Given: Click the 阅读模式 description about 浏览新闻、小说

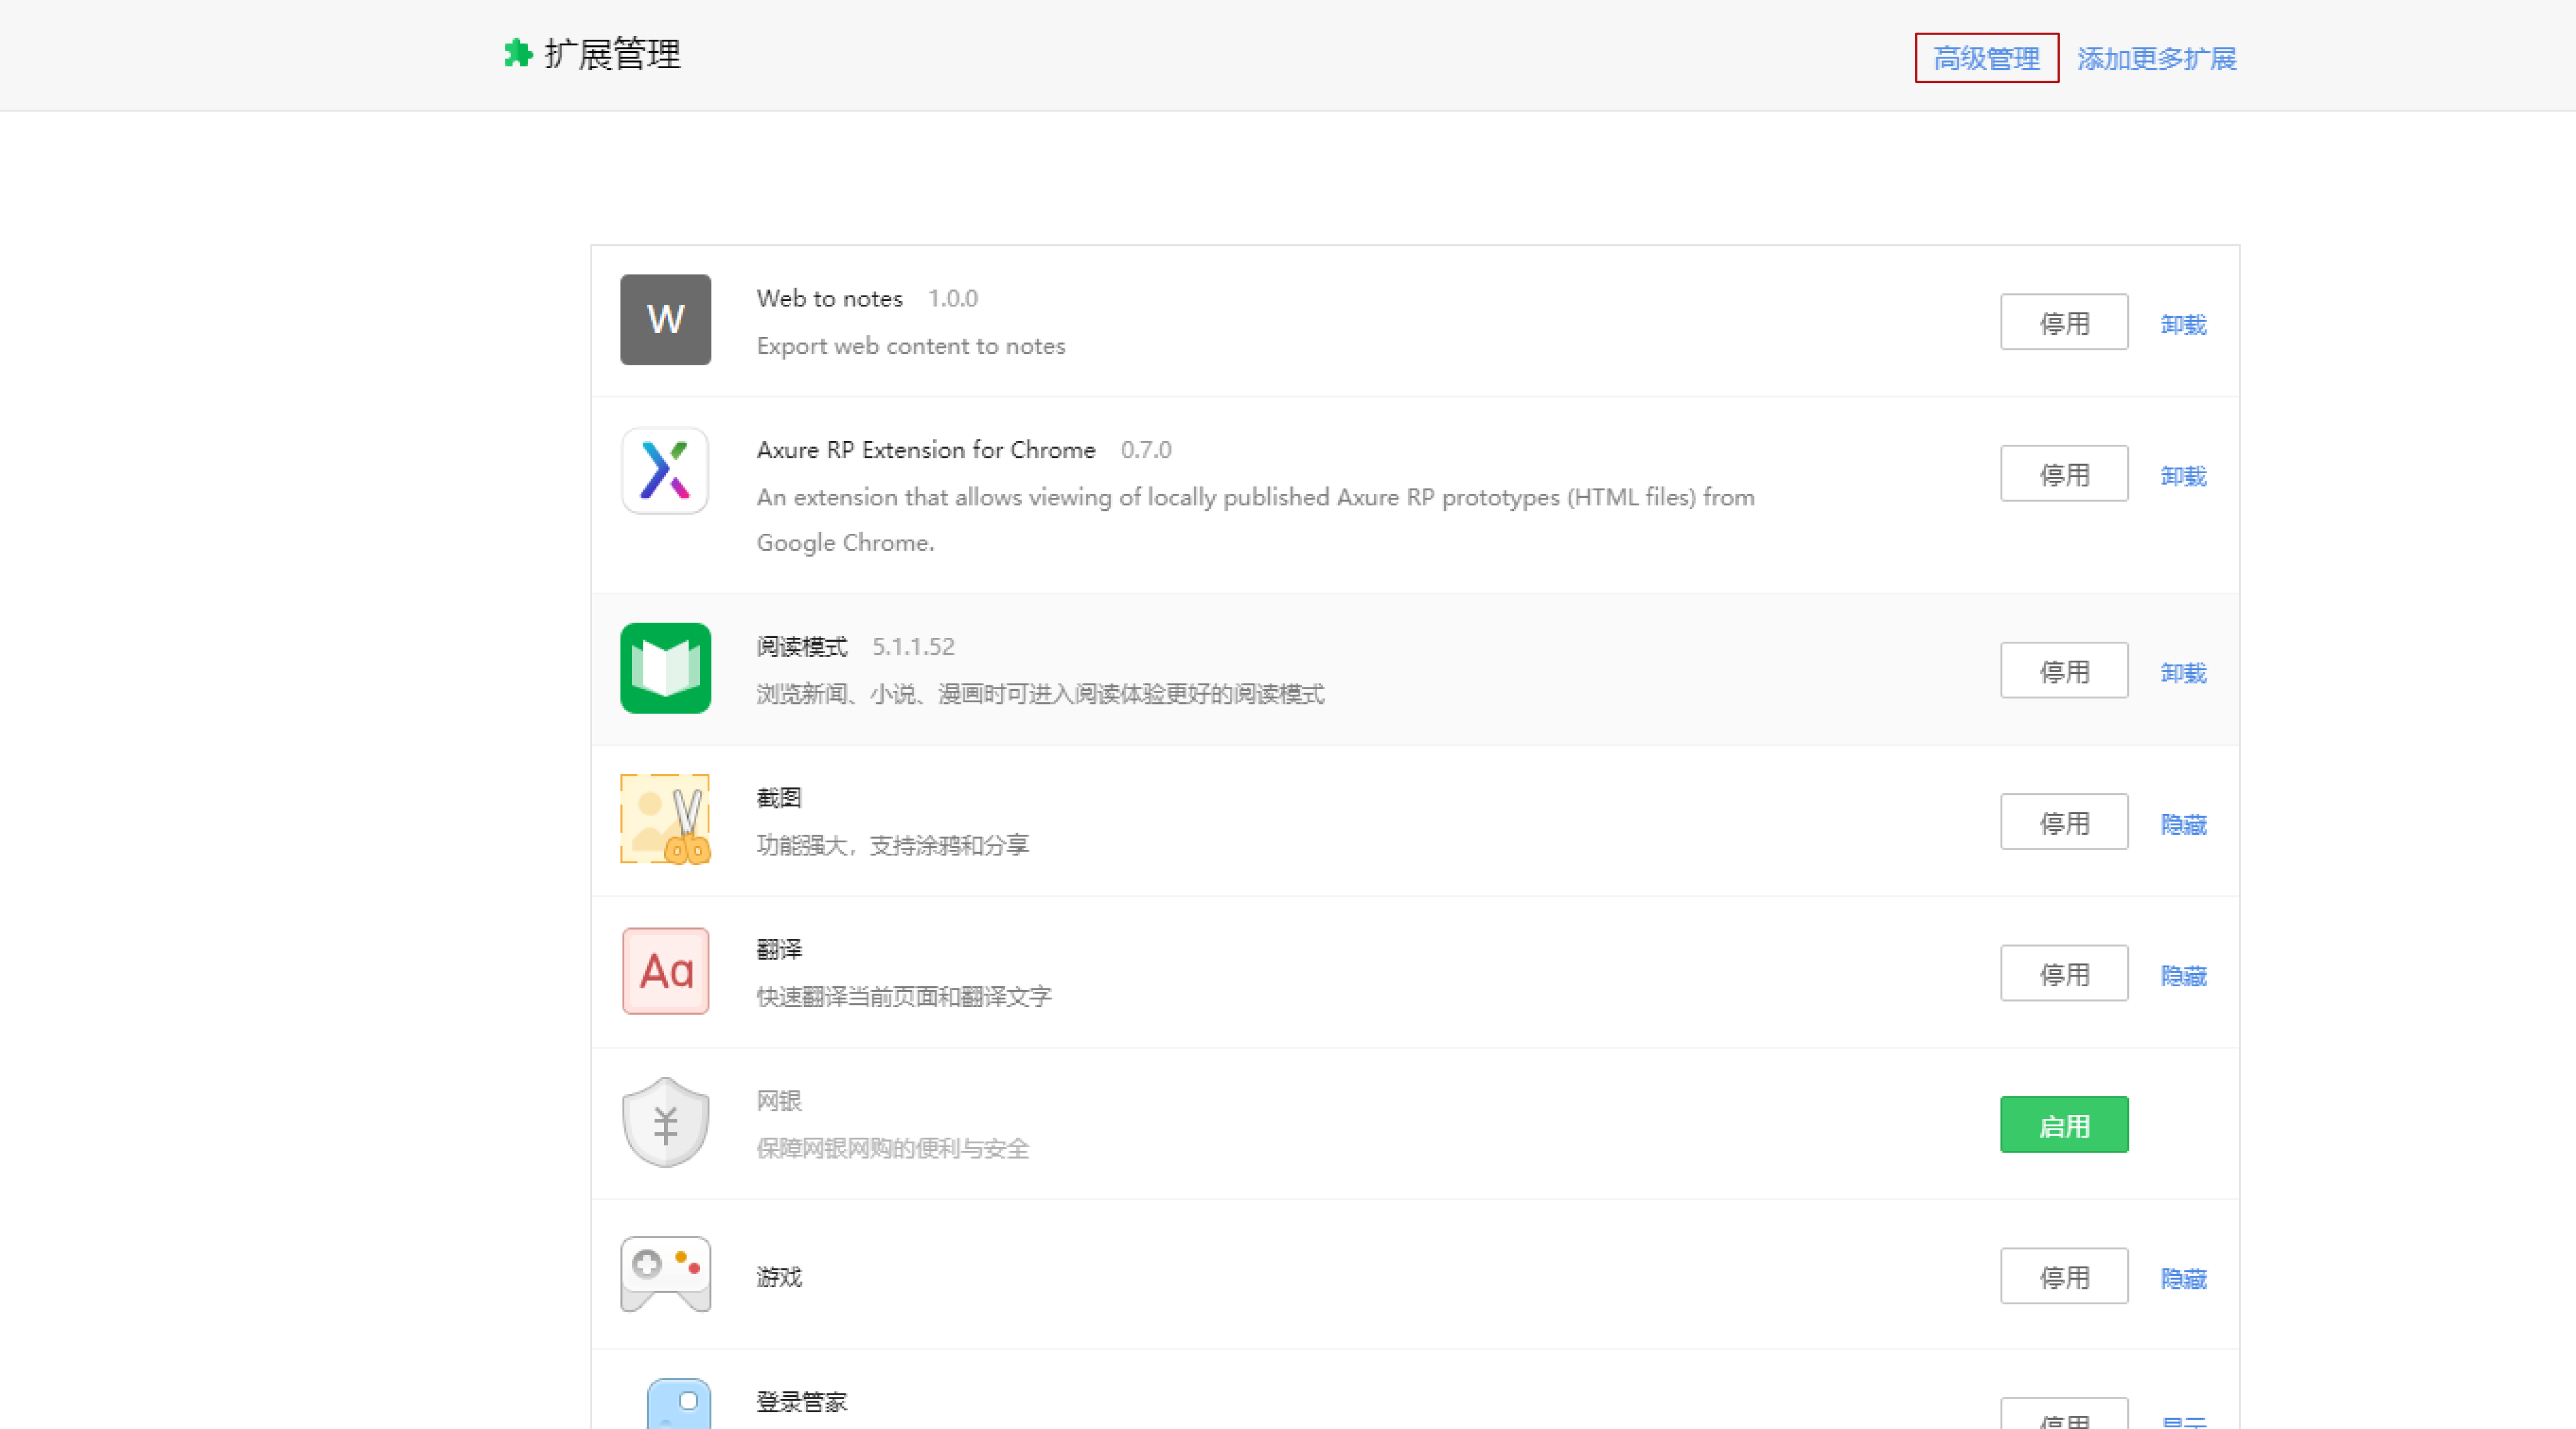Looking at the screenshot, I should click(x=1040, y=694).
